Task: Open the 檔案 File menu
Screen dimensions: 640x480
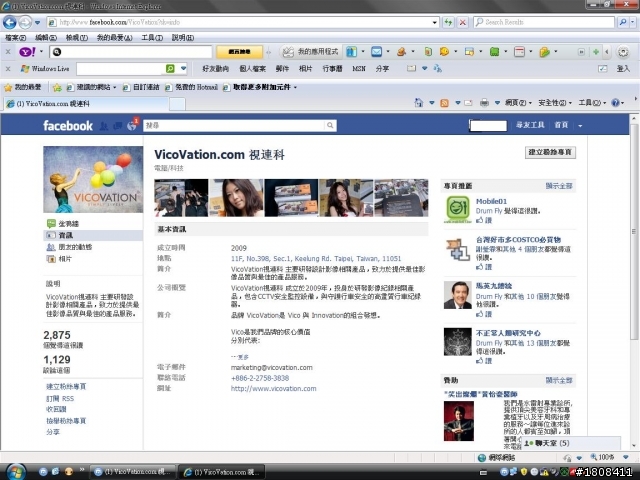Action: [x=16, y=38]
